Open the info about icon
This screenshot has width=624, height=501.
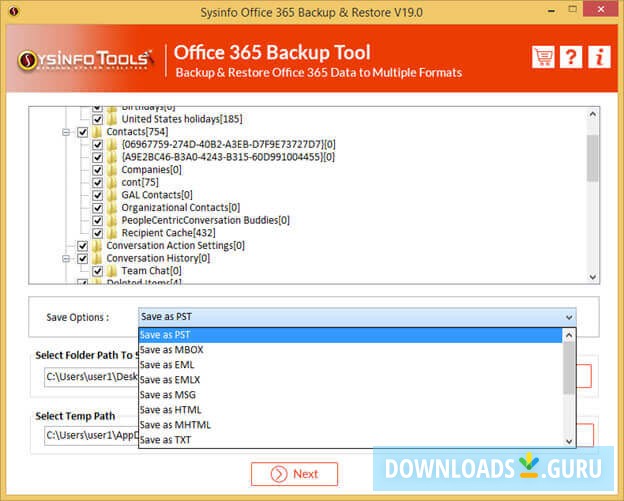599,57
